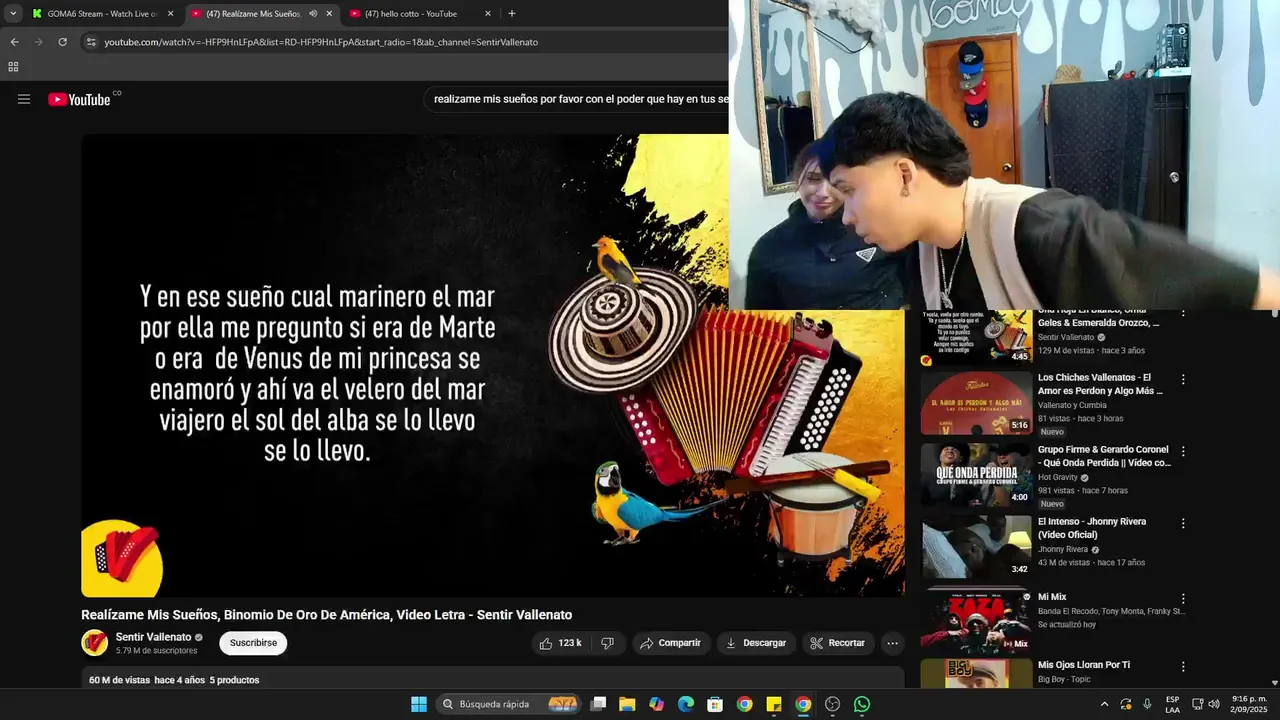Open Sentir Vallenato channel name link

(x=153, y=637)
